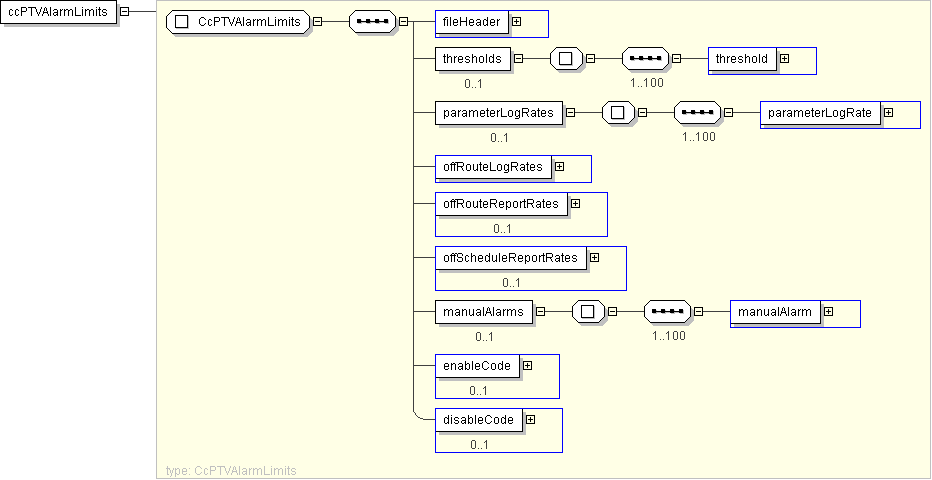The height and width of the screenshot is (480, 932).
Task: Expand the offScheduleReportRates element
Action: [594, 258]
